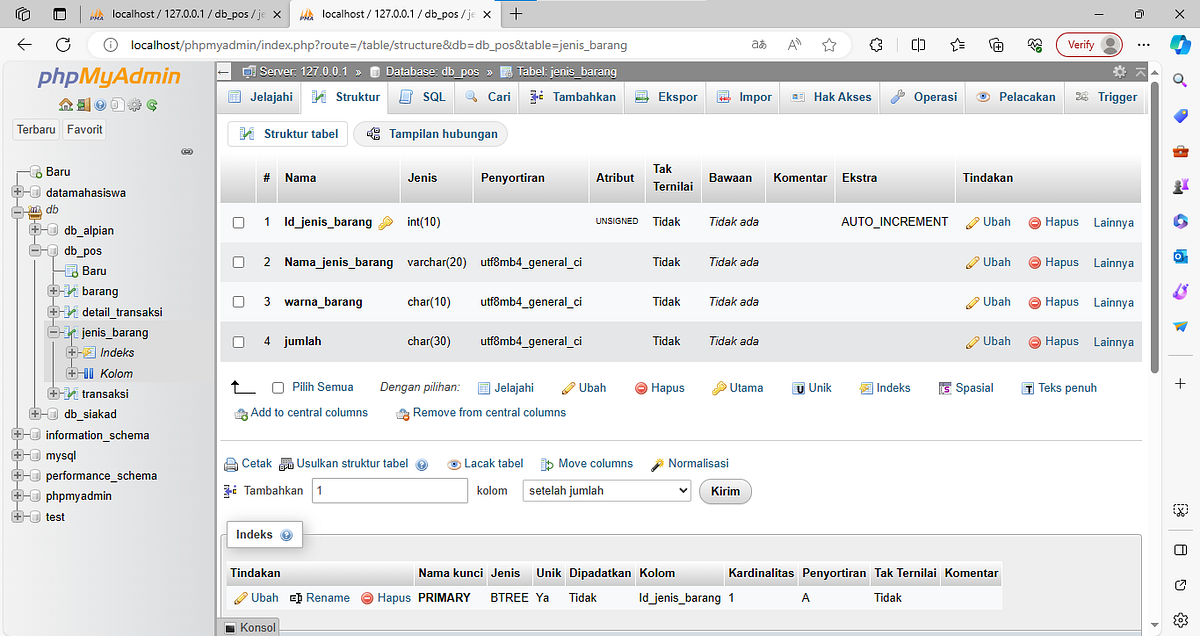
Task: Open the browser extensions puzzle icon
Action: point(876,45)
